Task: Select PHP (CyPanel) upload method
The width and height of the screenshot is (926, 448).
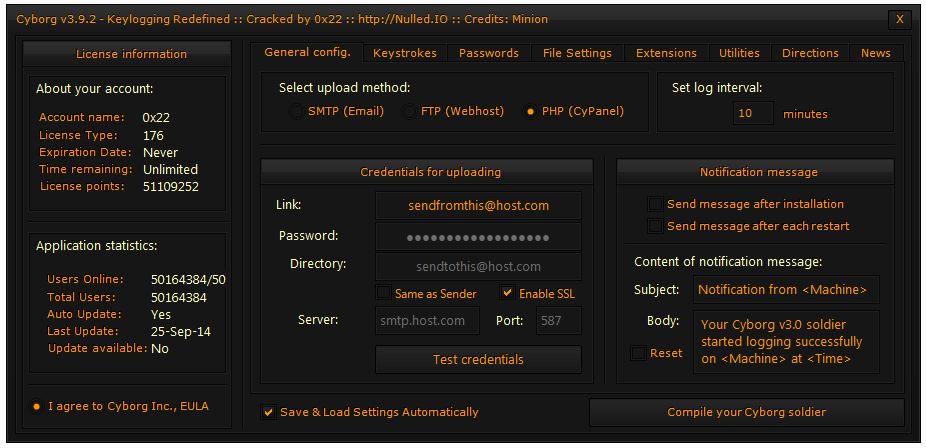Action: [x=530, y=112]
